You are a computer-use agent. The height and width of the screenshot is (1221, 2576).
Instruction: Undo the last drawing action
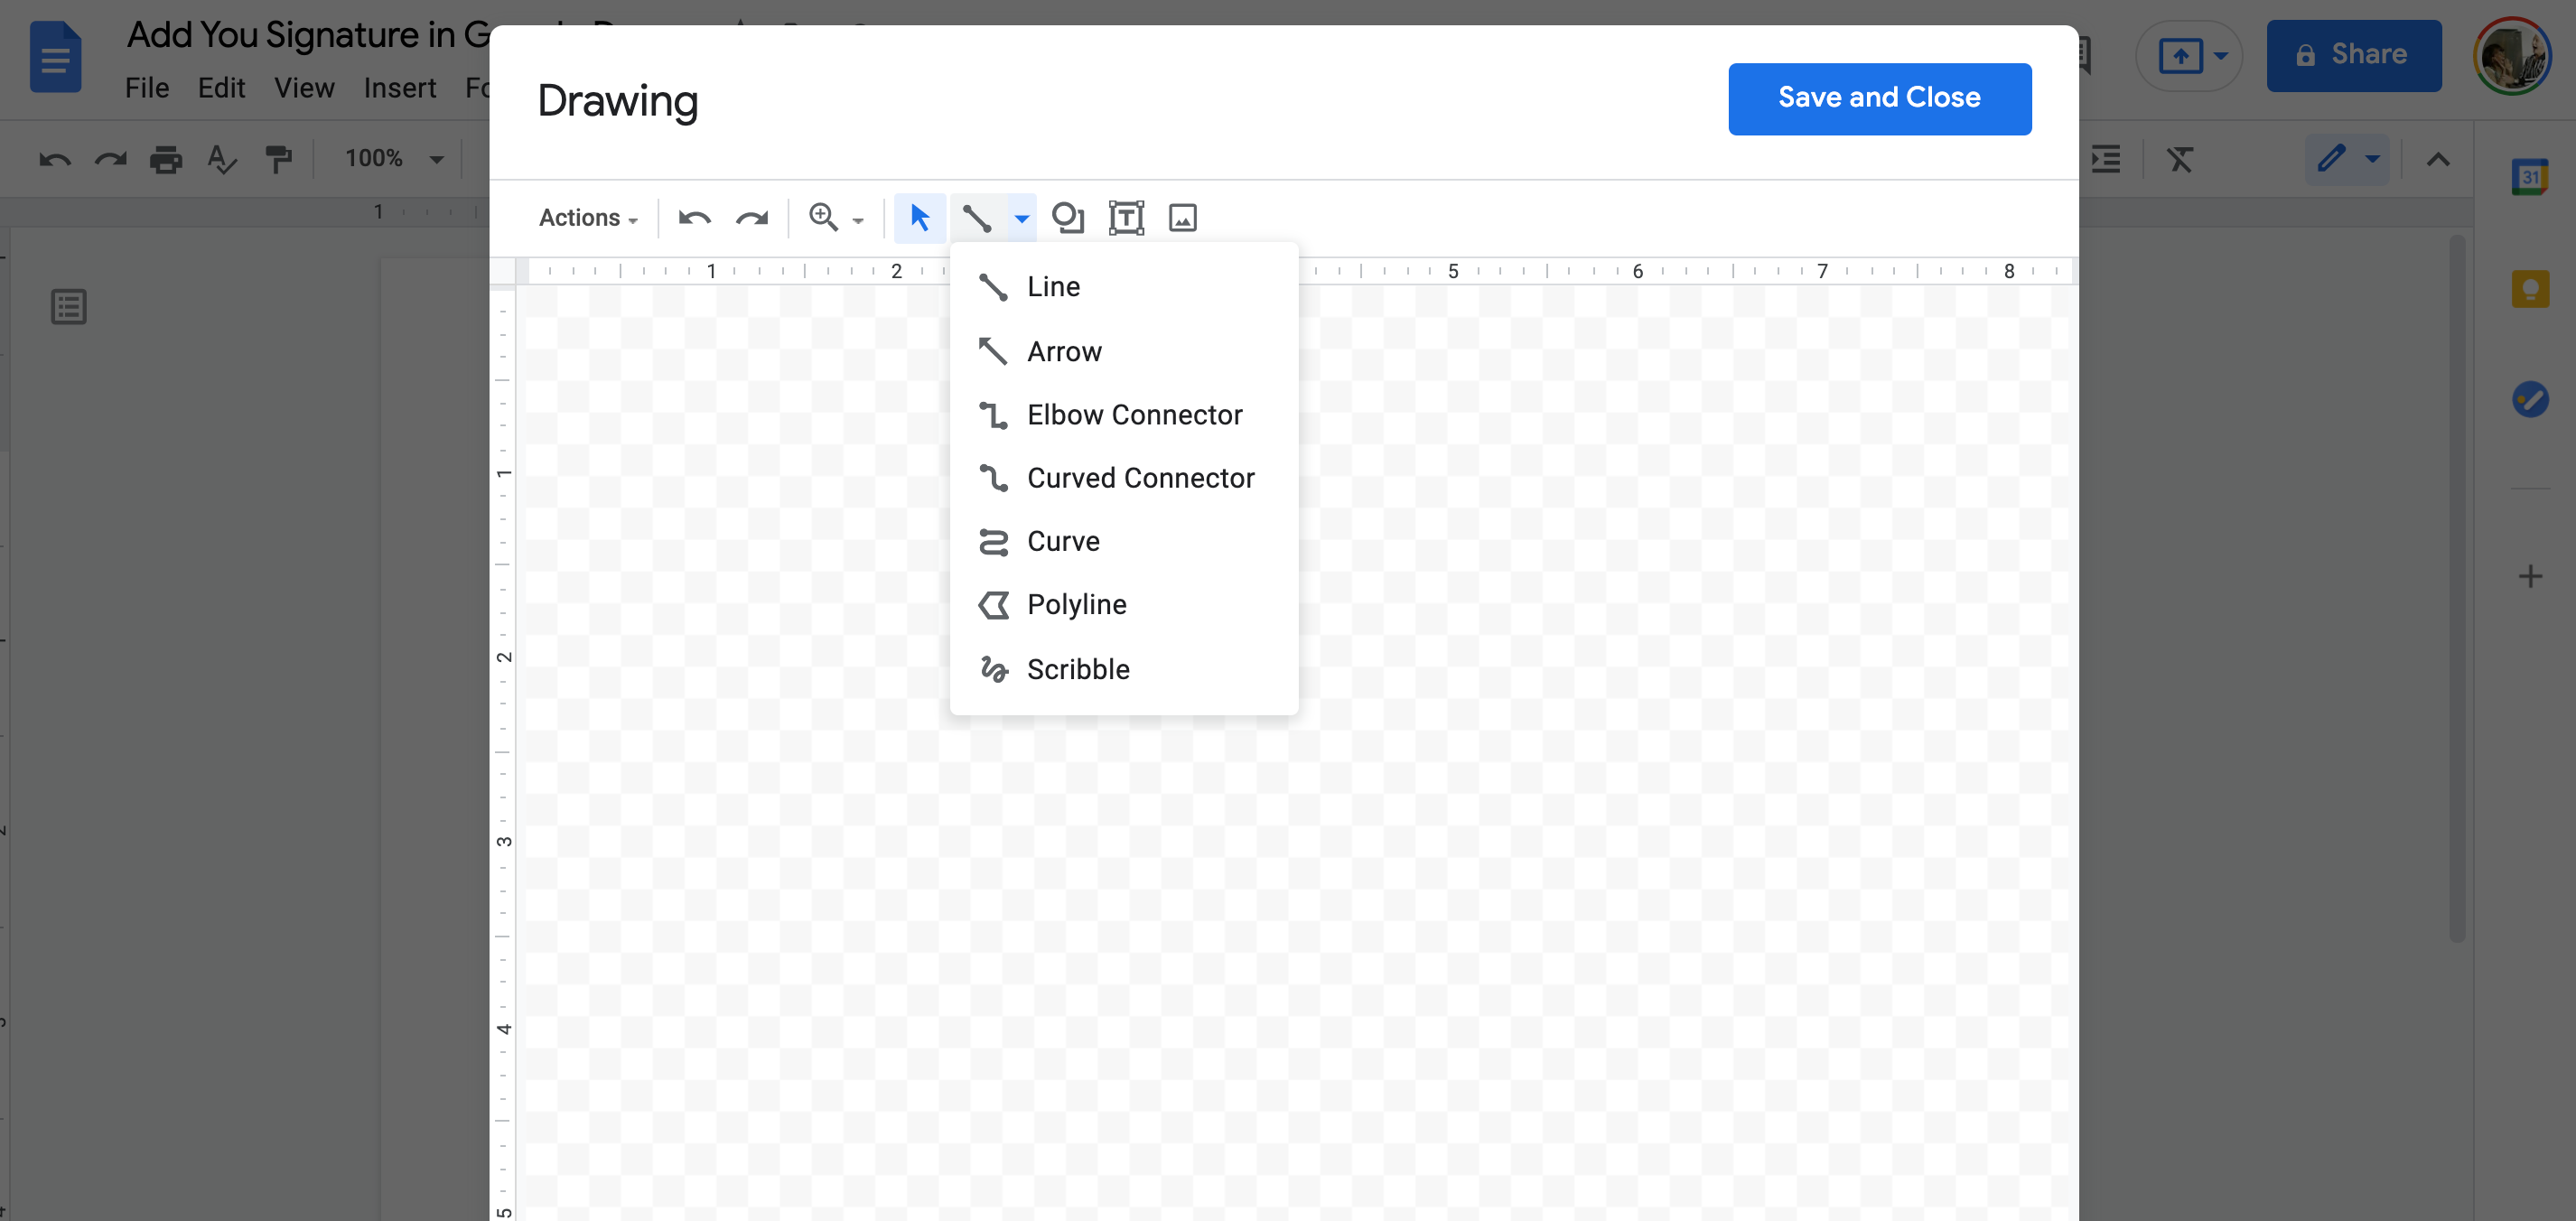(693, 217)
